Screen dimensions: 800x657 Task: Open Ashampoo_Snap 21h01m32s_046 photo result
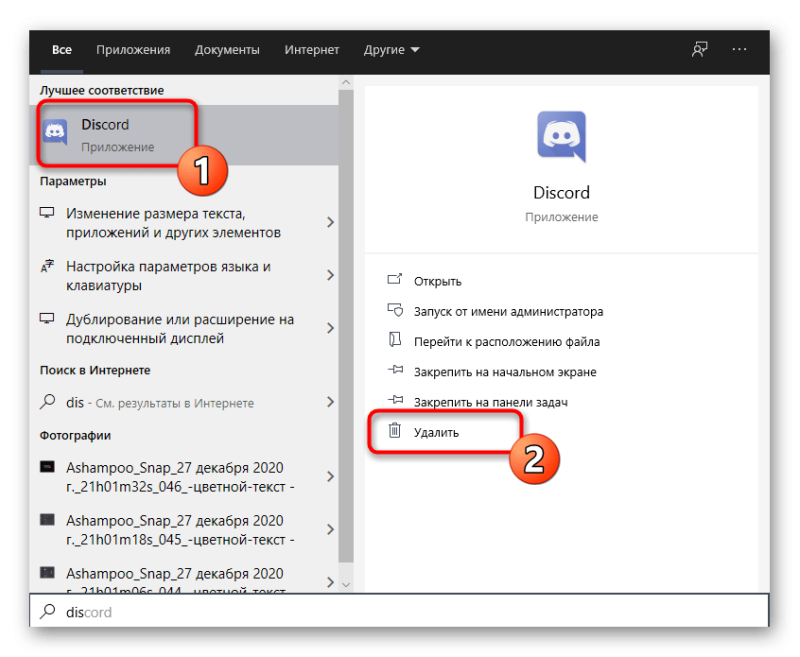point(184,477)
